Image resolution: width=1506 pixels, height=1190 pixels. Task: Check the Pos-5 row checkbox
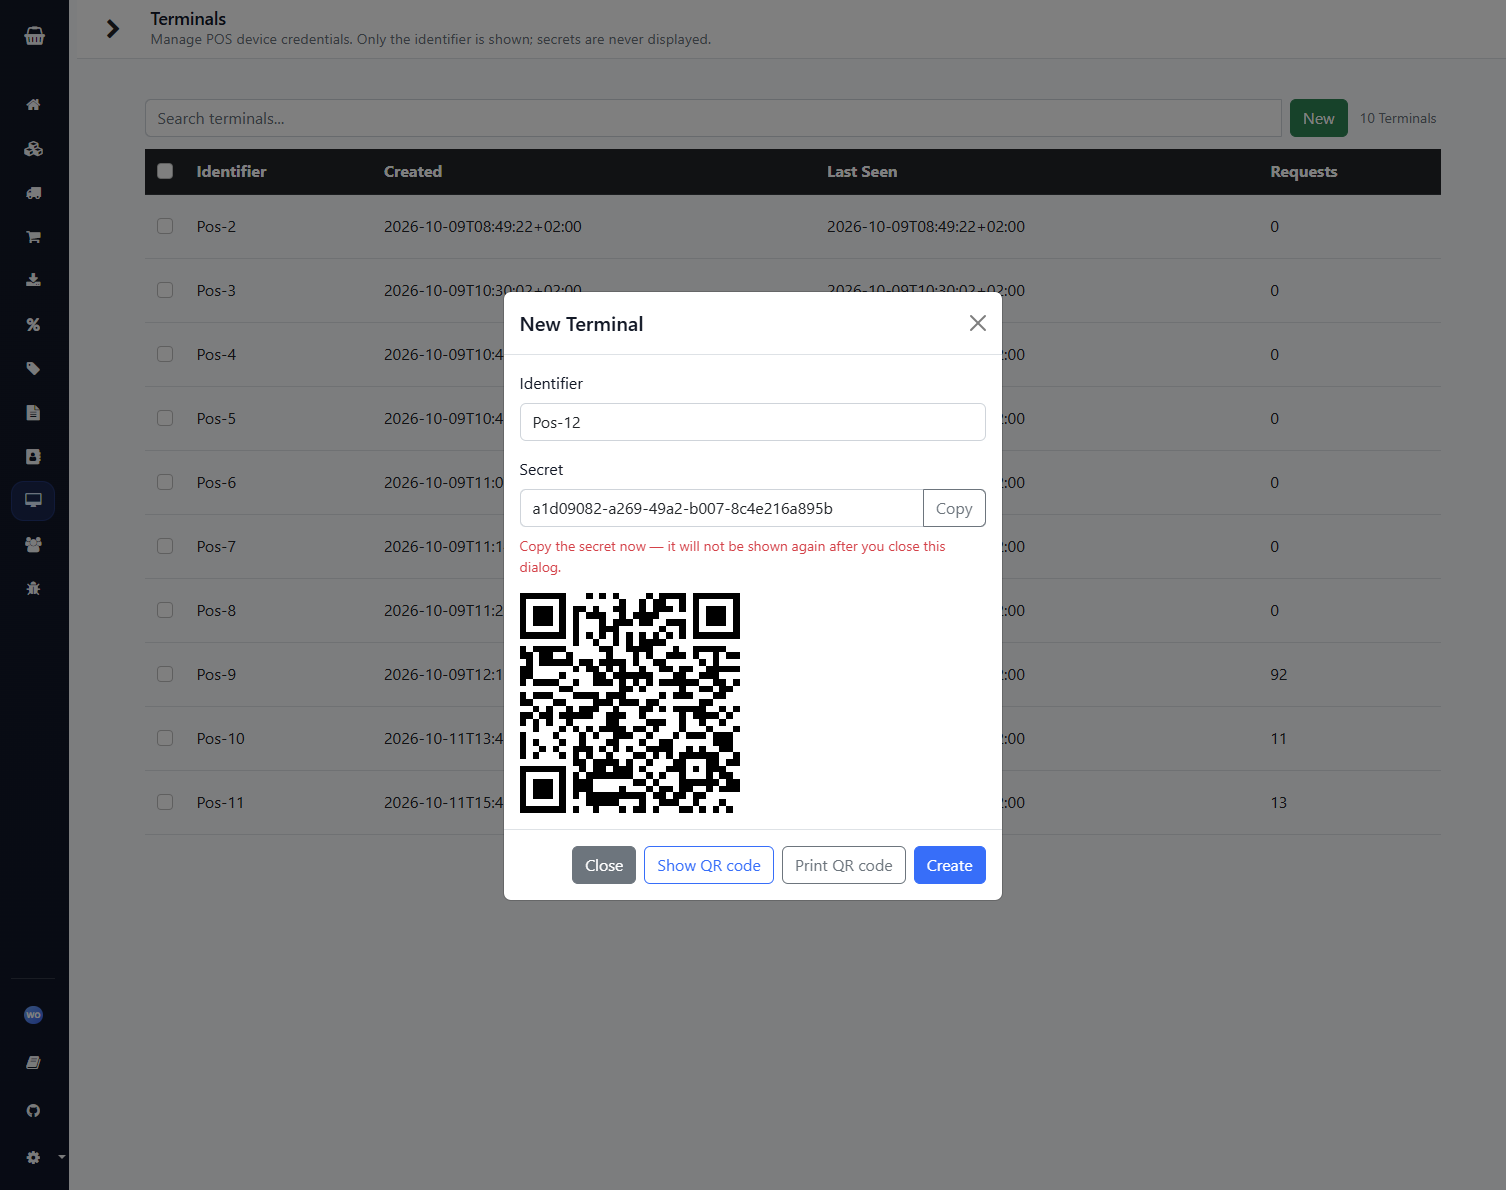click(165, 418)
